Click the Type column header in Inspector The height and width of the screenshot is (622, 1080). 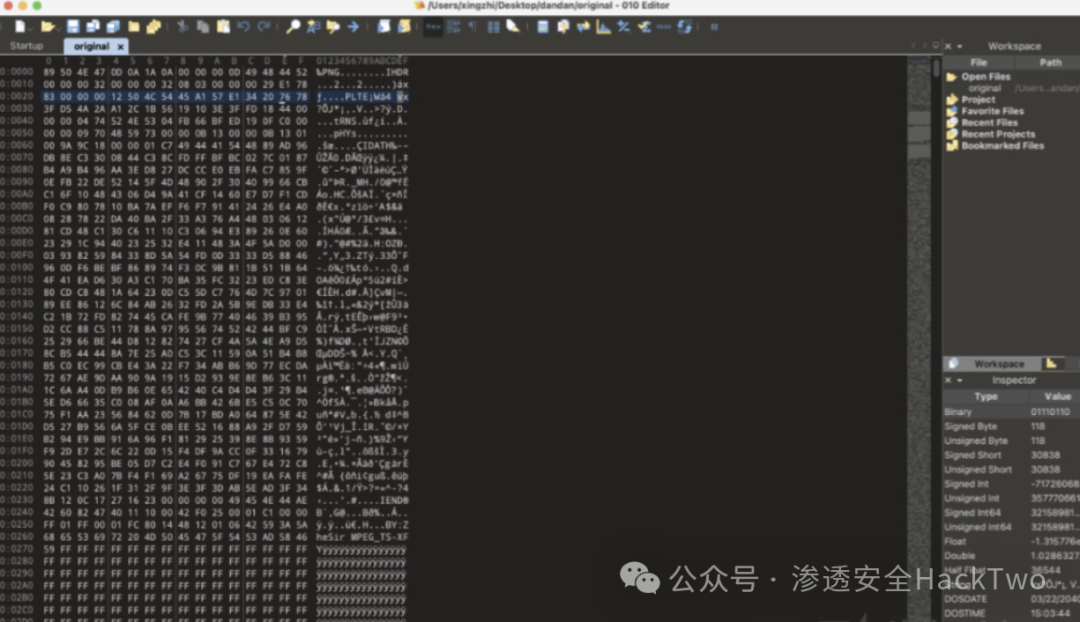pos(986,397)
